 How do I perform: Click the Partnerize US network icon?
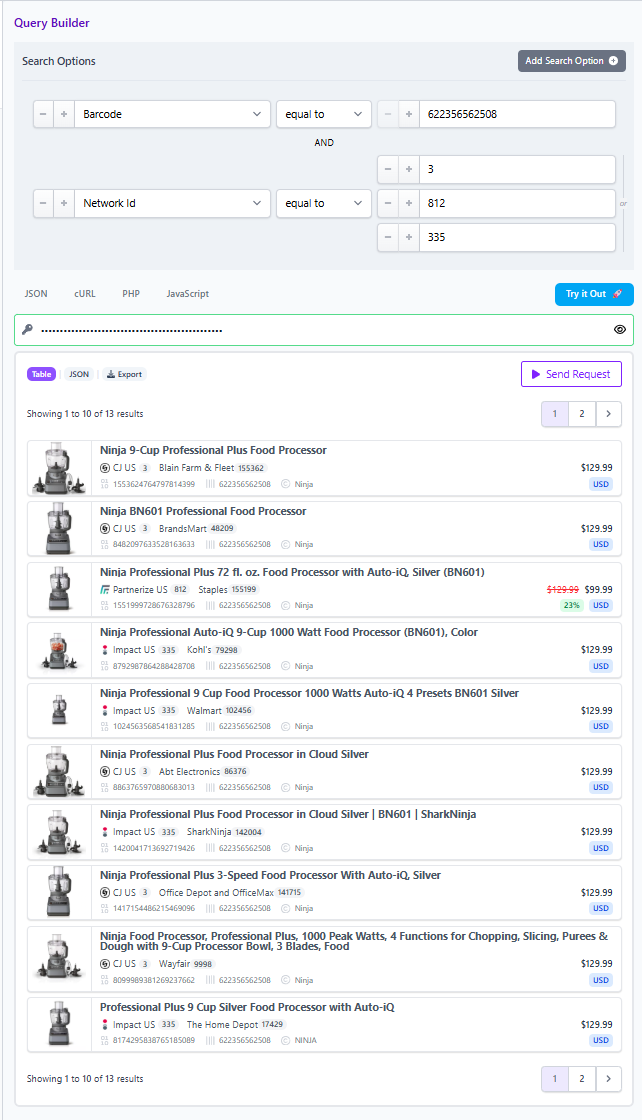point(105,589)
